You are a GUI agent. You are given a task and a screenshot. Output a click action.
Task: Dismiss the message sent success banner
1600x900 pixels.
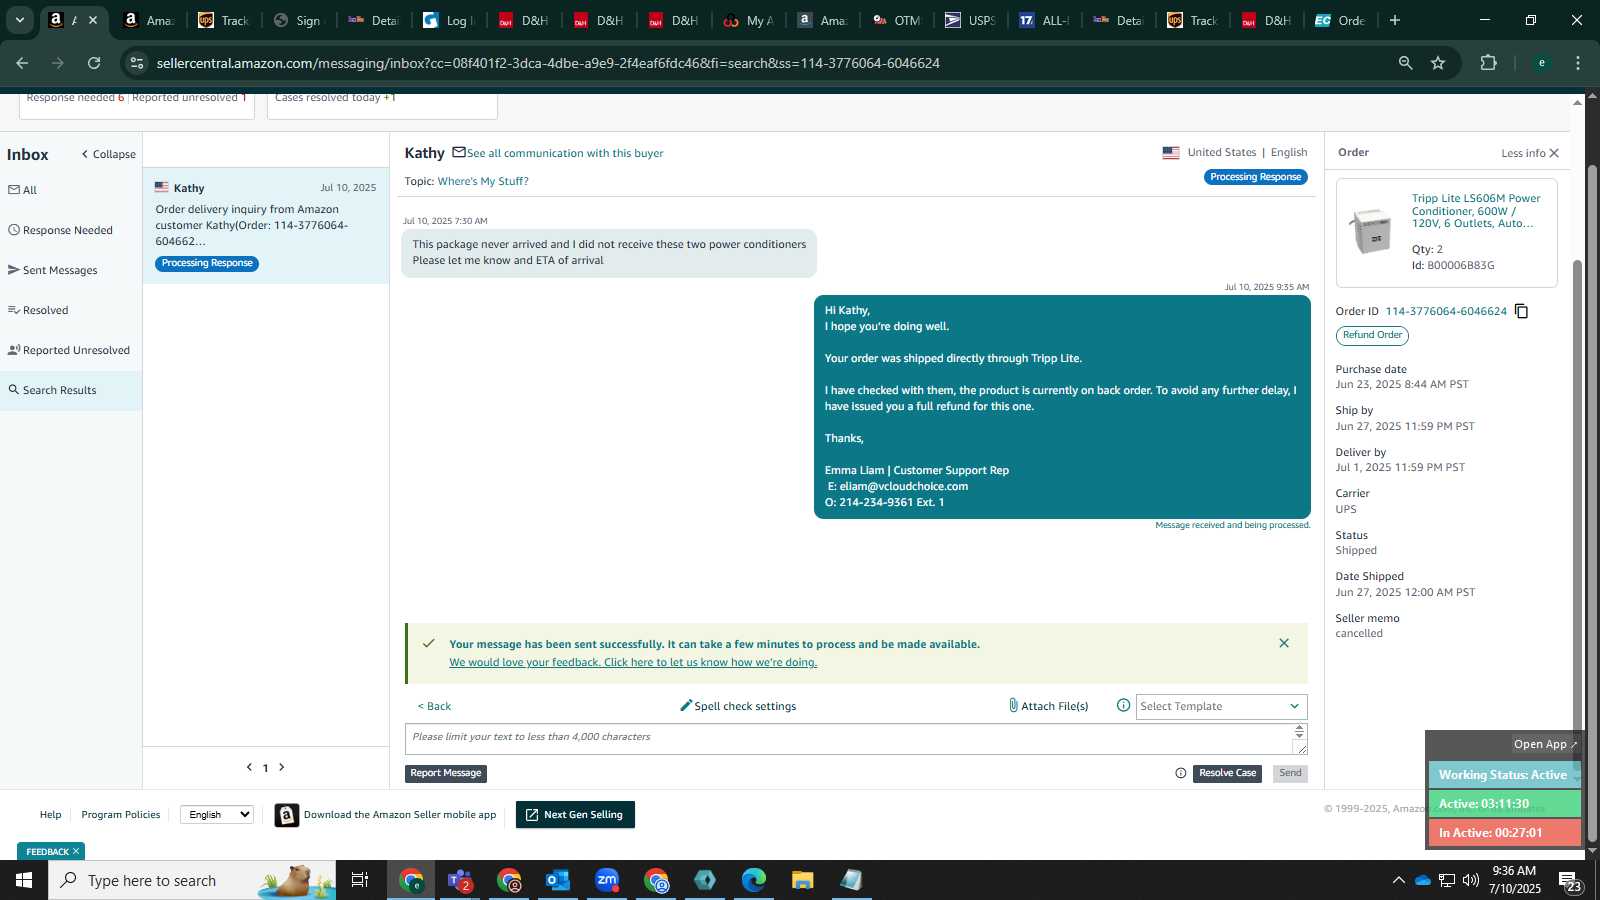pyautogui.click(x=1284, y=643)
